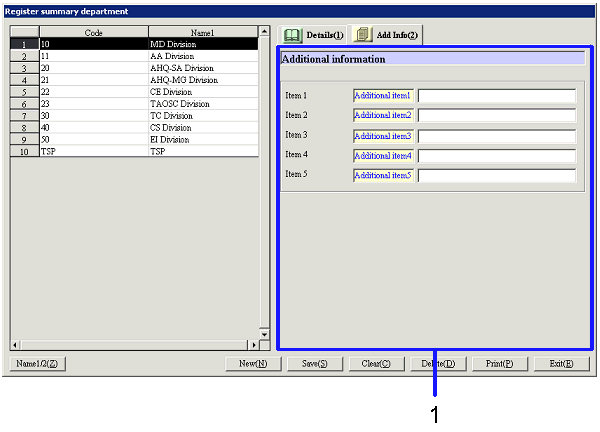Click the Item 1 input field
This screenshot has width=600, height=432.
[x=496, y=96]
